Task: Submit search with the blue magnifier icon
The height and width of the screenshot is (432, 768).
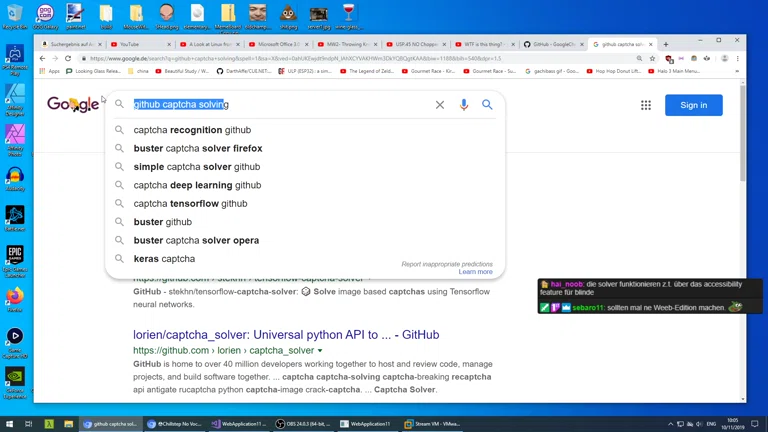Action: (x=487, y=105)
